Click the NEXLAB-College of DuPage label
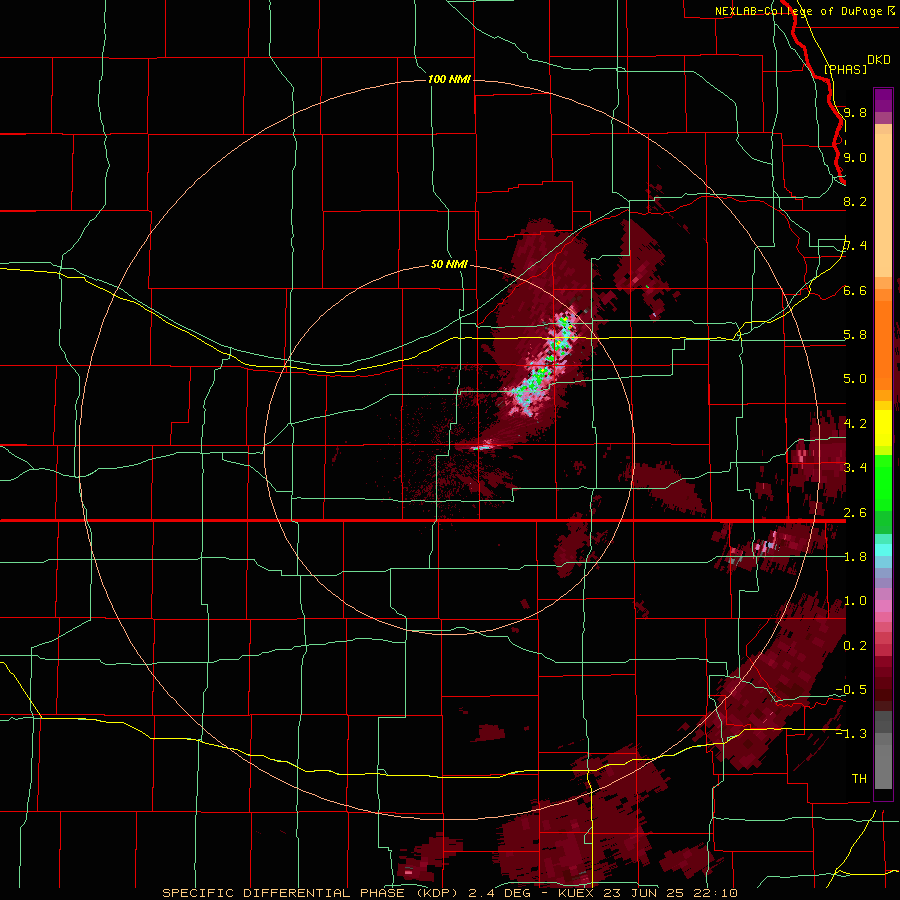 pos(798,11)
